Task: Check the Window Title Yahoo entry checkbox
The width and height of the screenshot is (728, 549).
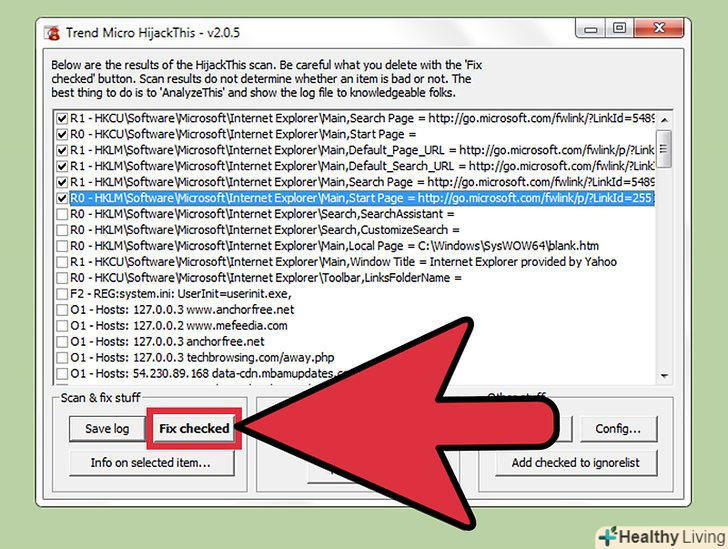Action: (62, 262)
